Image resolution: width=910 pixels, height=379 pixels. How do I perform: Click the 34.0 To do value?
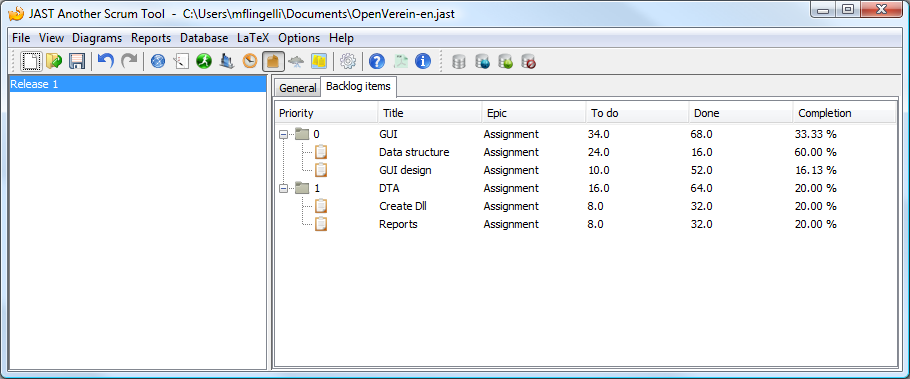click(598, 134)
